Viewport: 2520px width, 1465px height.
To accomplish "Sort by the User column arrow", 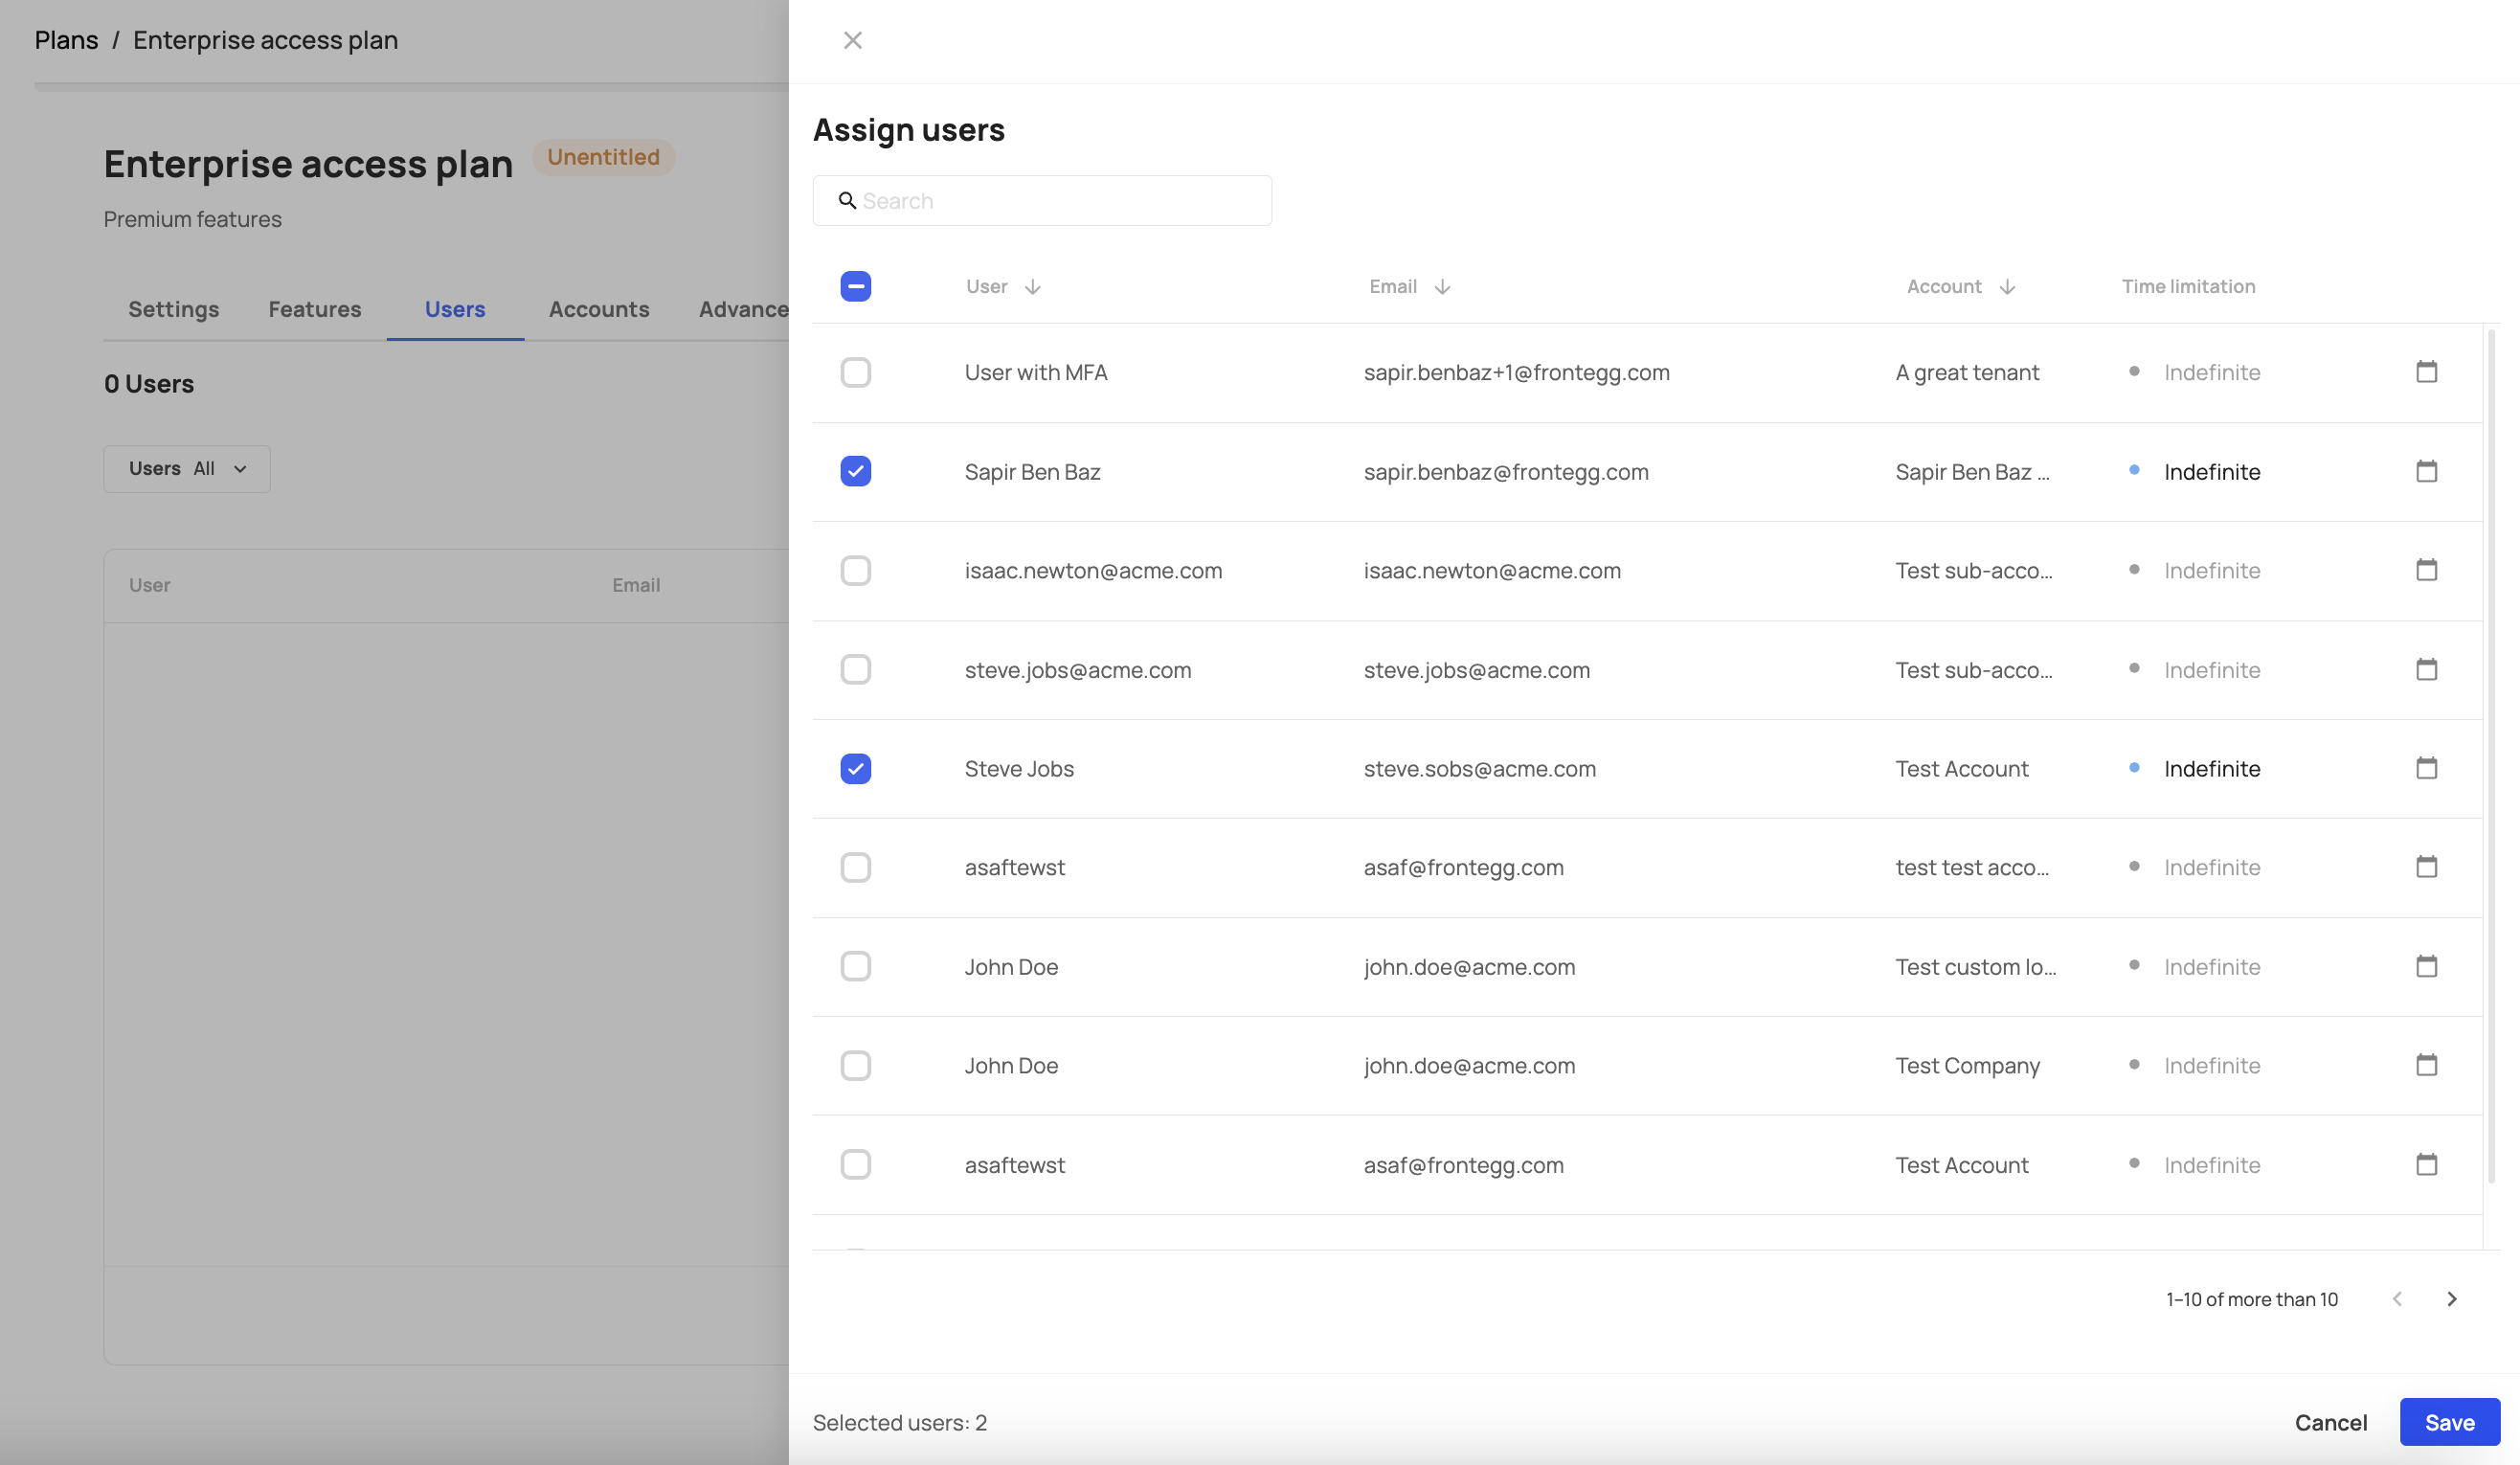I will (1032, 287).
